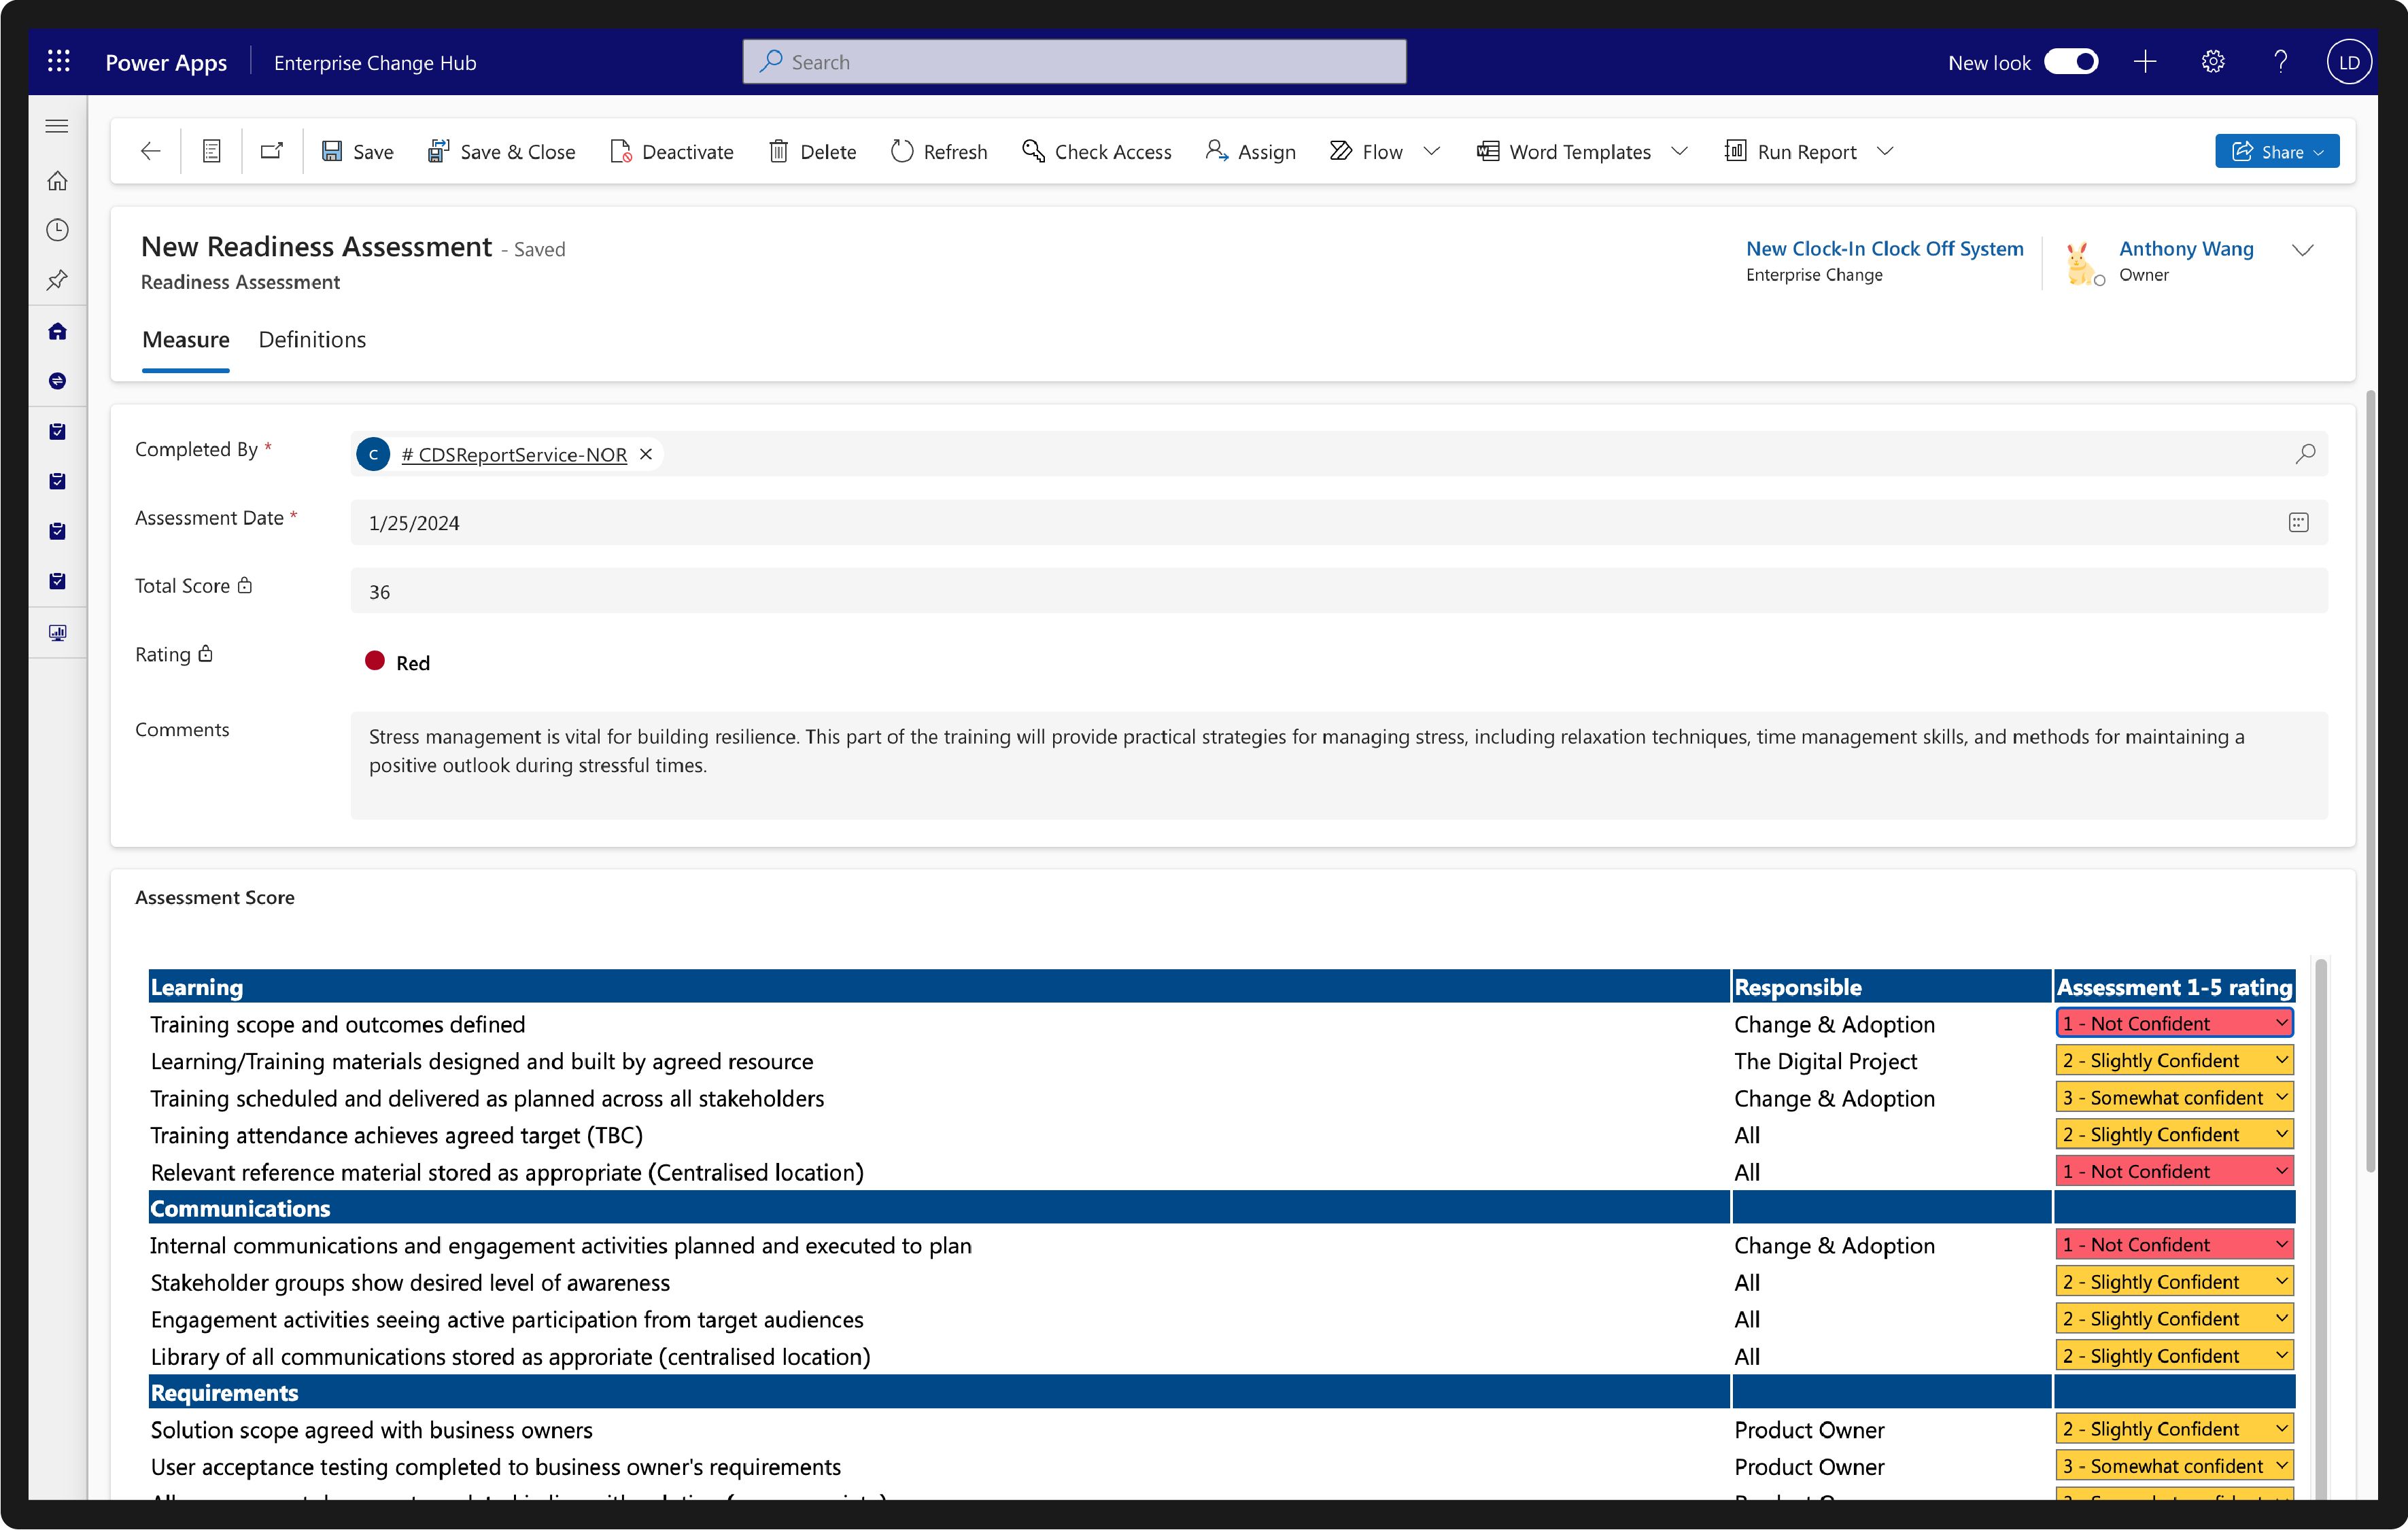Open the Pinned items sidebar icon

click(58, 280)
